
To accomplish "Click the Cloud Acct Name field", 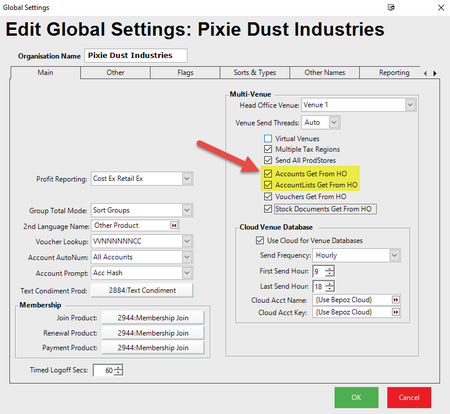I will coord(356,300).
